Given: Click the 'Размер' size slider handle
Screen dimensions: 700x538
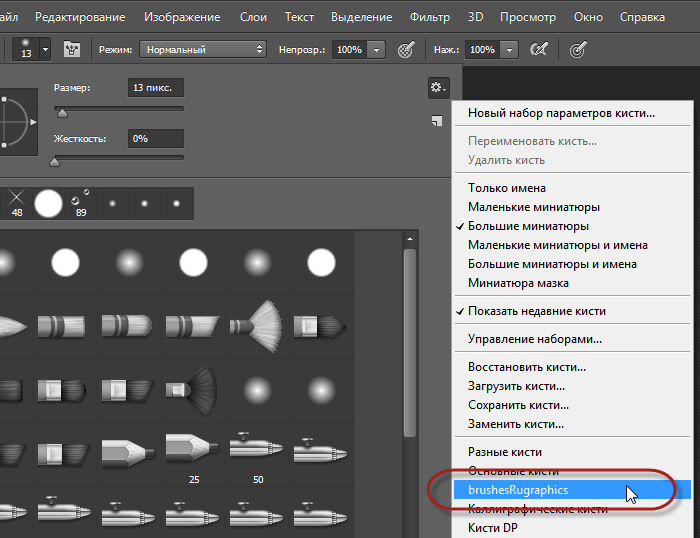Looking at the screenshot, I should pyautogui.click(x=61, y=113).
